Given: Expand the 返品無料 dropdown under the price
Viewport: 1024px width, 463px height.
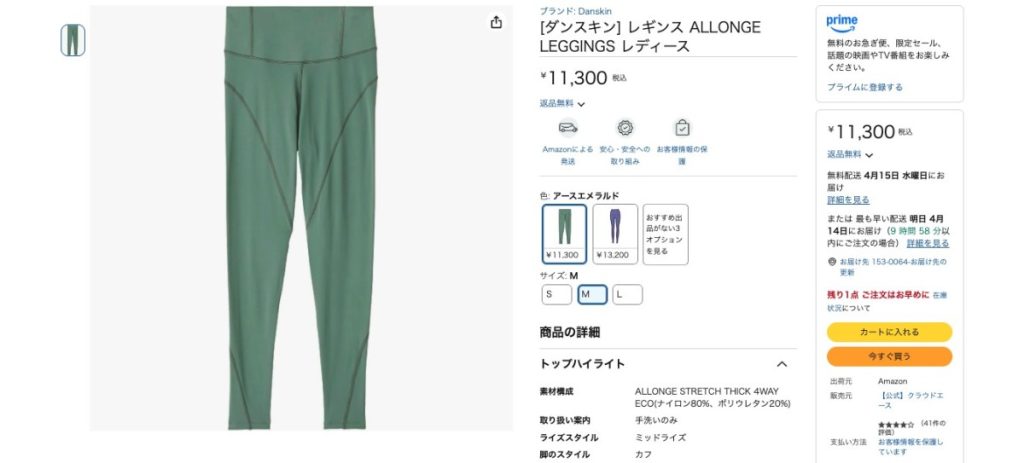Looking at the screenshot, I should 562,103.
